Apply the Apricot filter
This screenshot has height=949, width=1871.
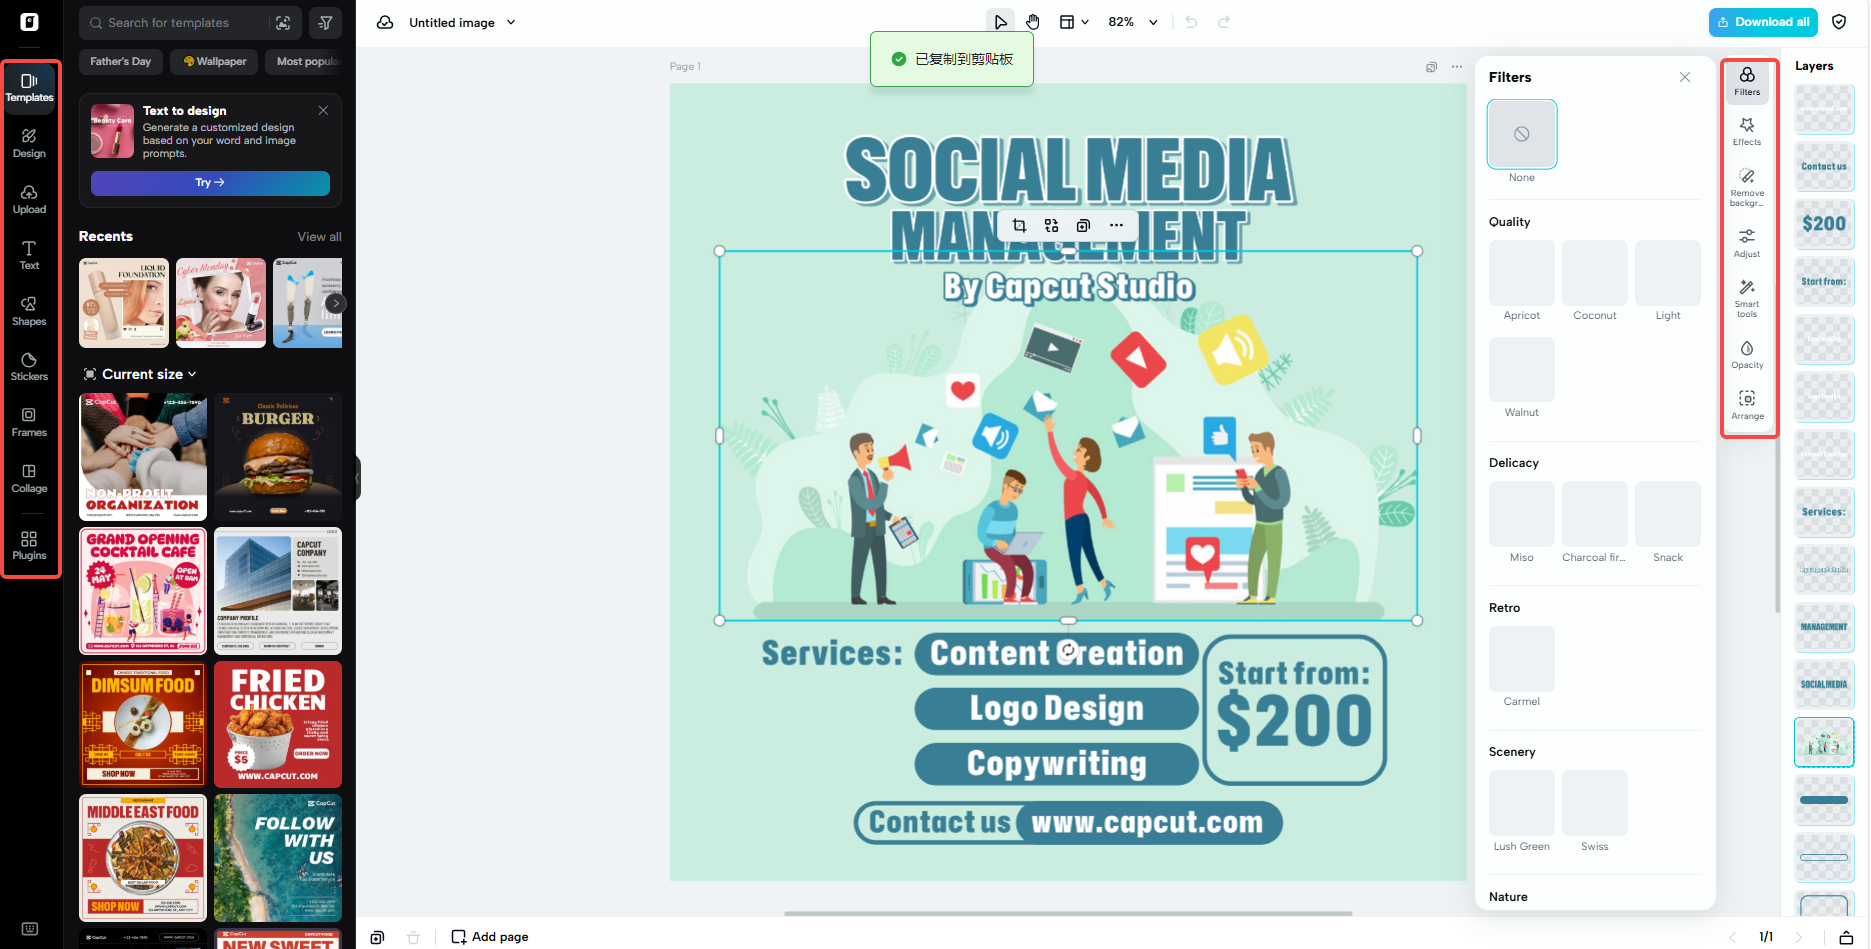pyautogui.click(x=1522, y=273)
